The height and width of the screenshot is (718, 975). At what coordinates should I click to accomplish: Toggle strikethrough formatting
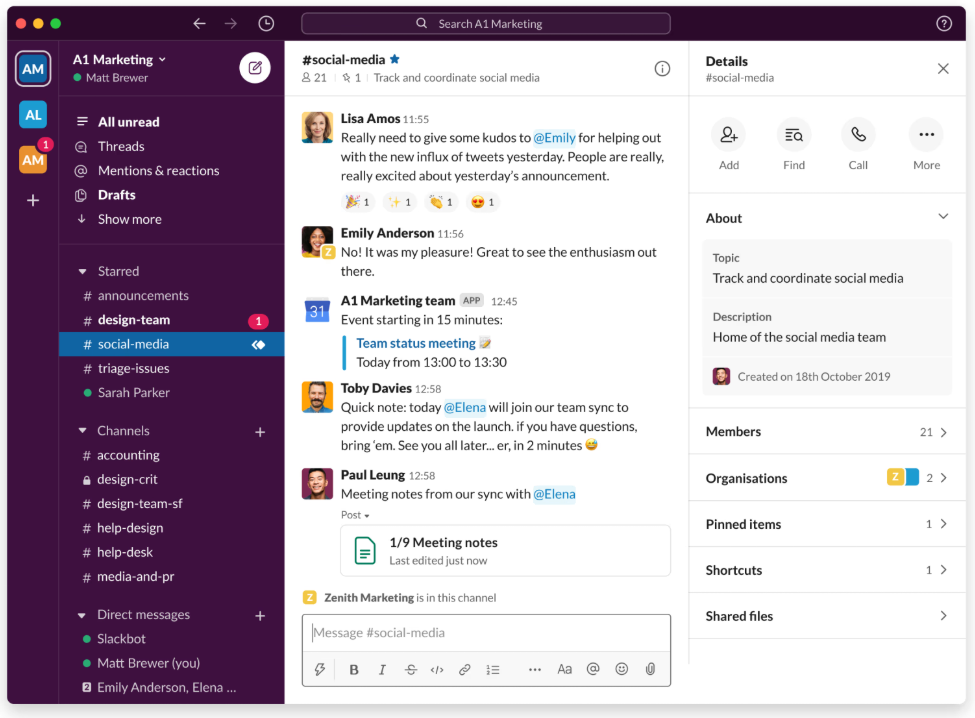pyautogui.click(x=410, y=670)
